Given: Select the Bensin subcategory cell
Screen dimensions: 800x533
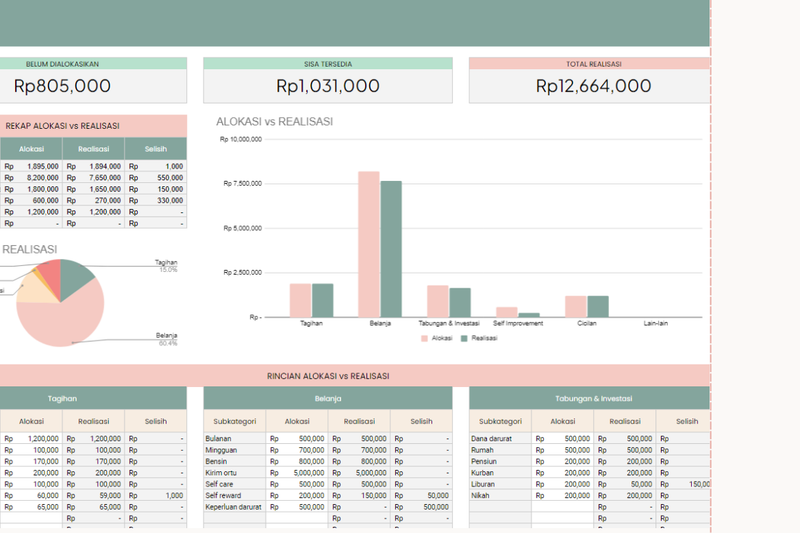Looking at the screenshot, I should pyautogui.click(x=235, y=461).
